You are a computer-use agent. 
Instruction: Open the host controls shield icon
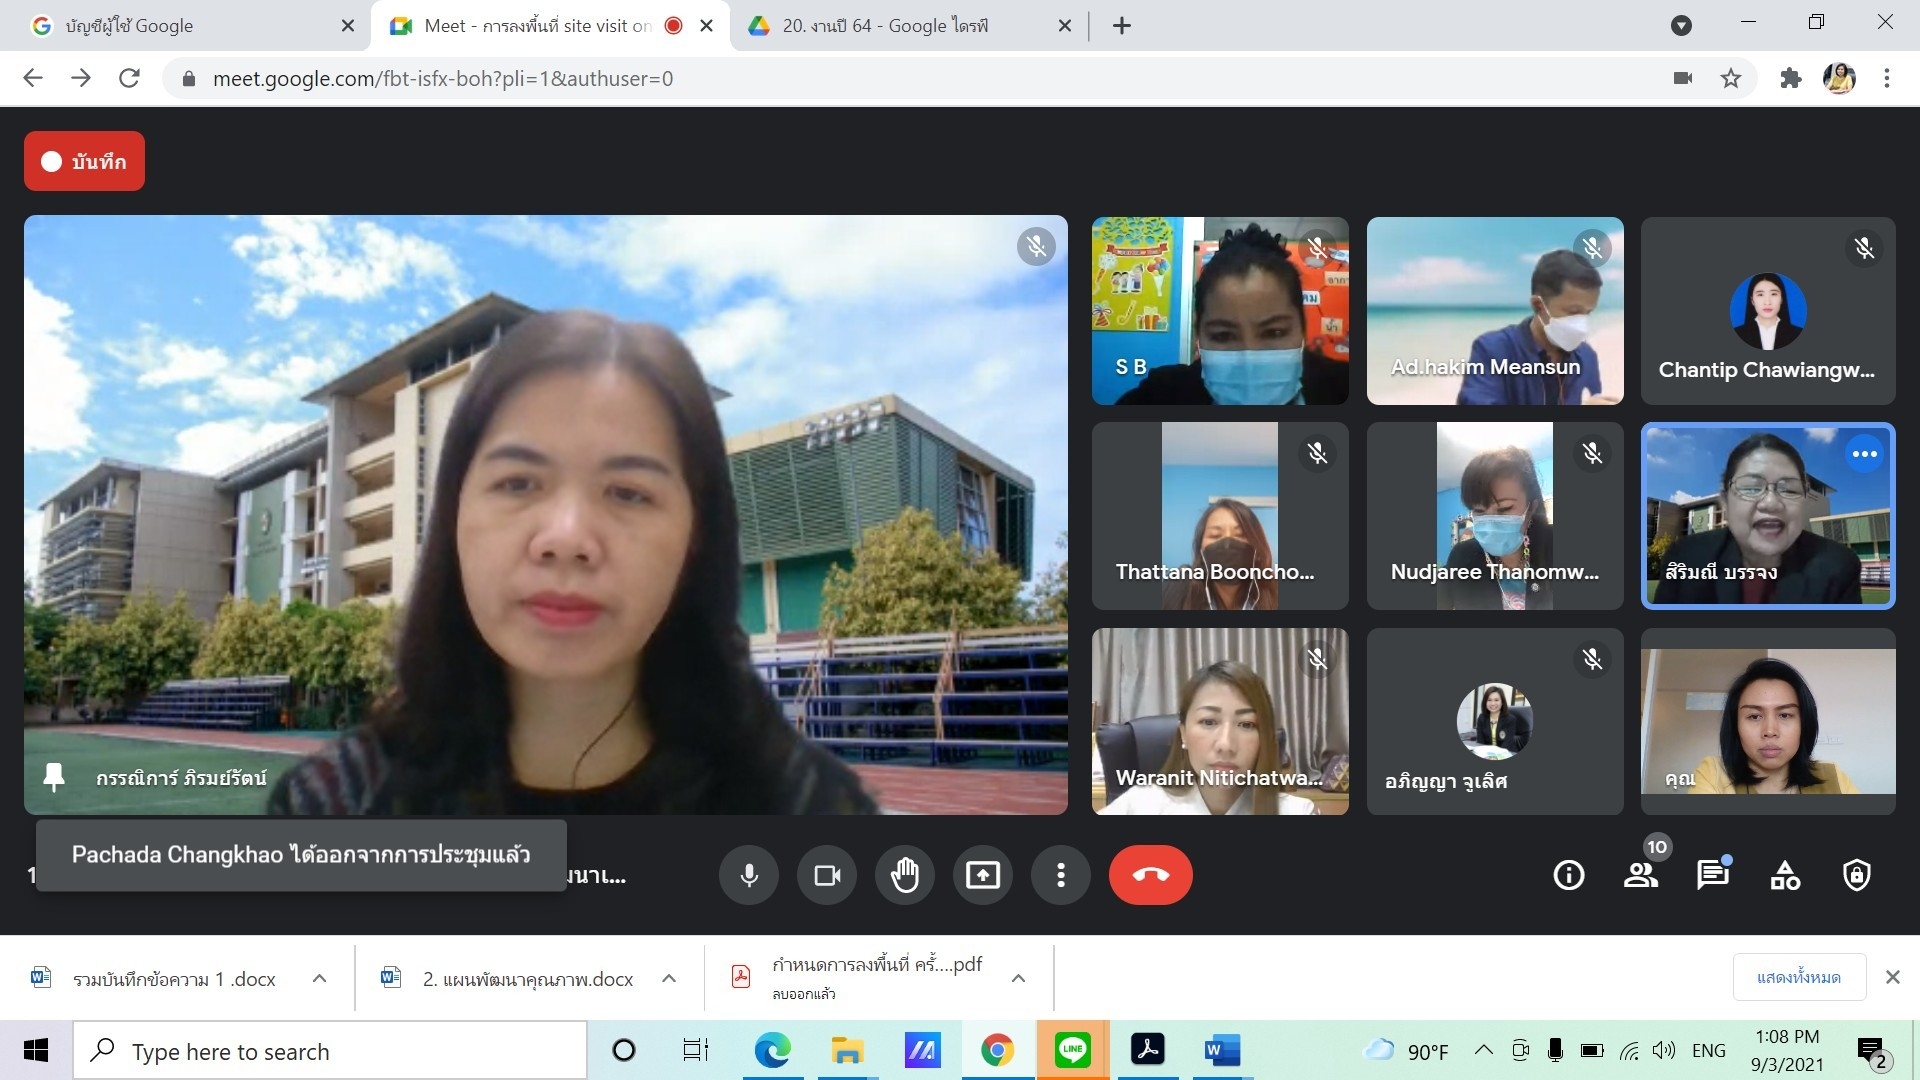click(x=1857, y=875)
